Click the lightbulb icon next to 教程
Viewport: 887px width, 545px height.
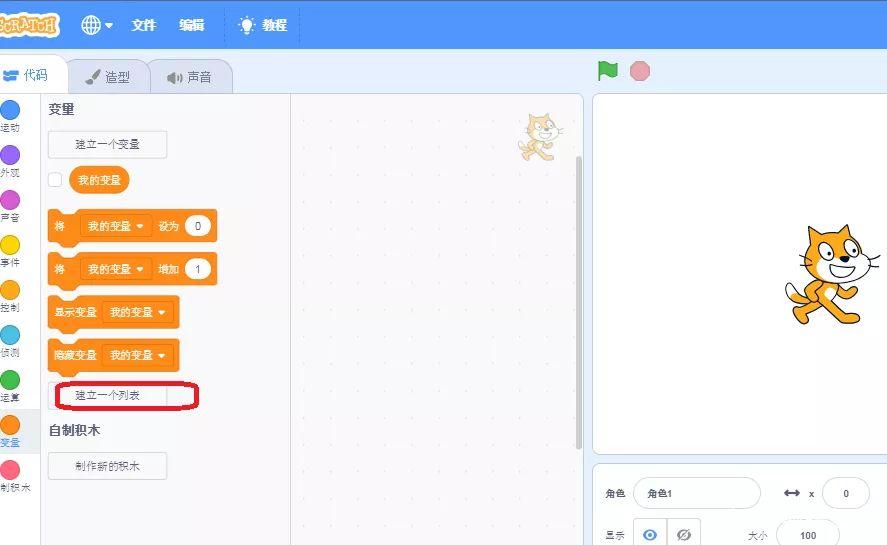pos(247,25)
